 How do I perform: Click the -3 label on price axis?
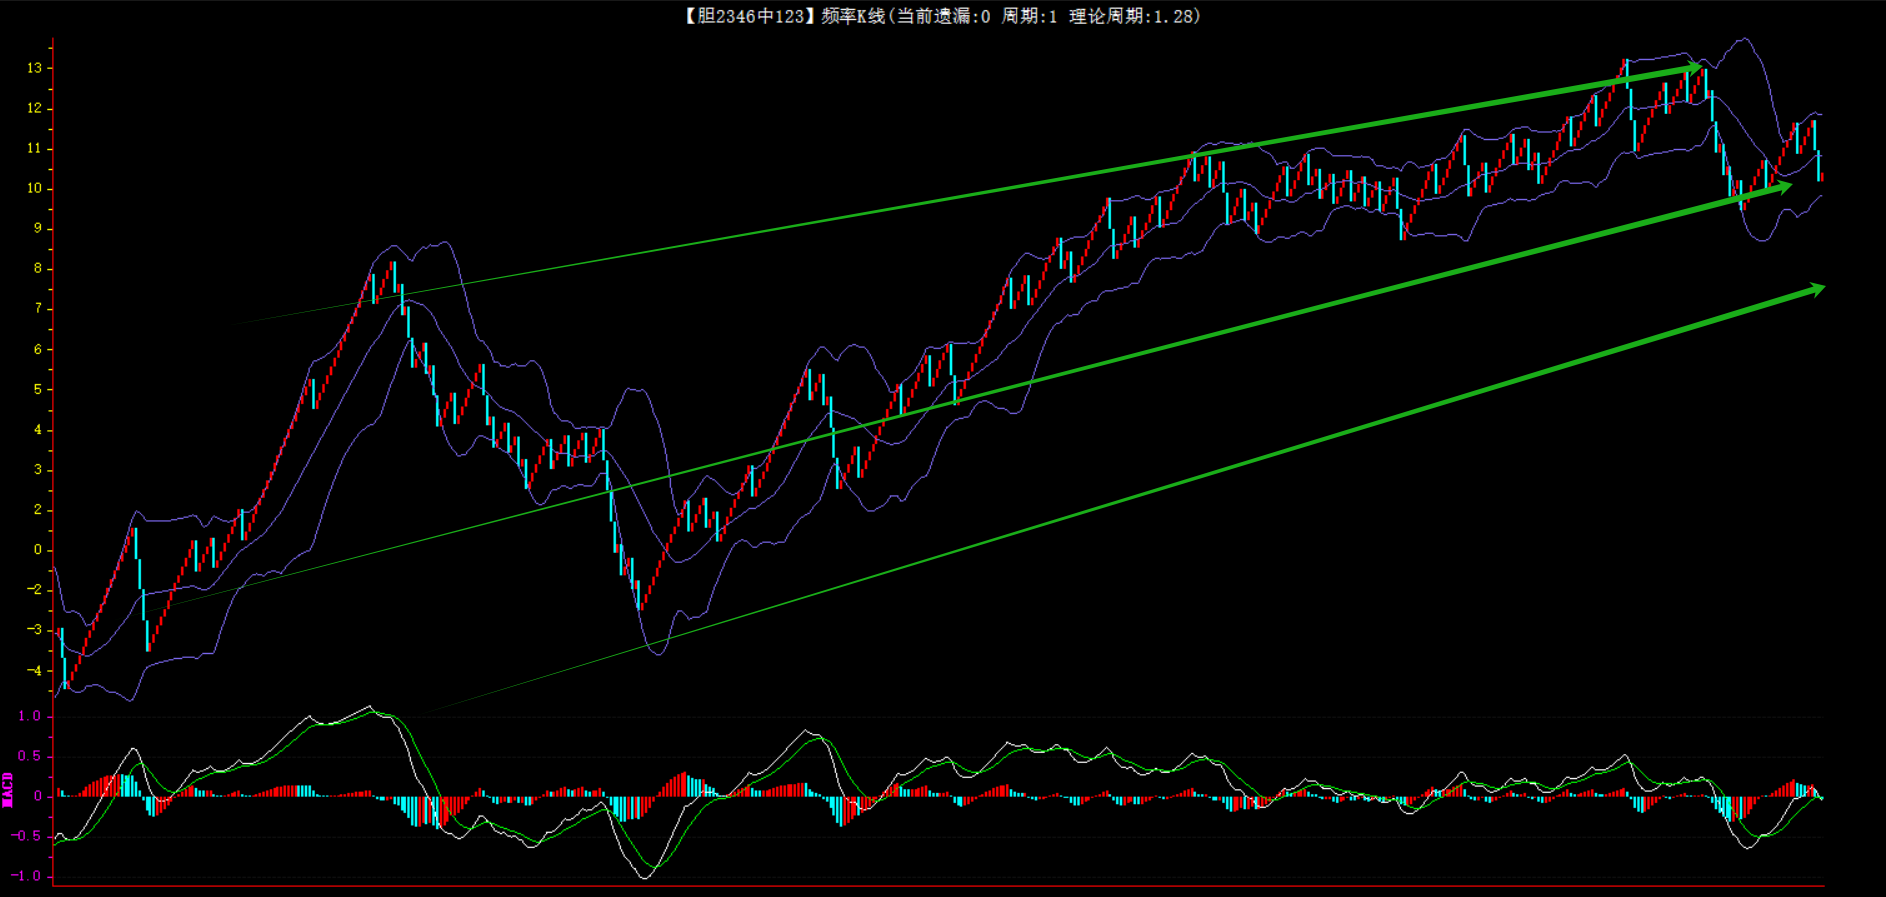tap(34, 629)
